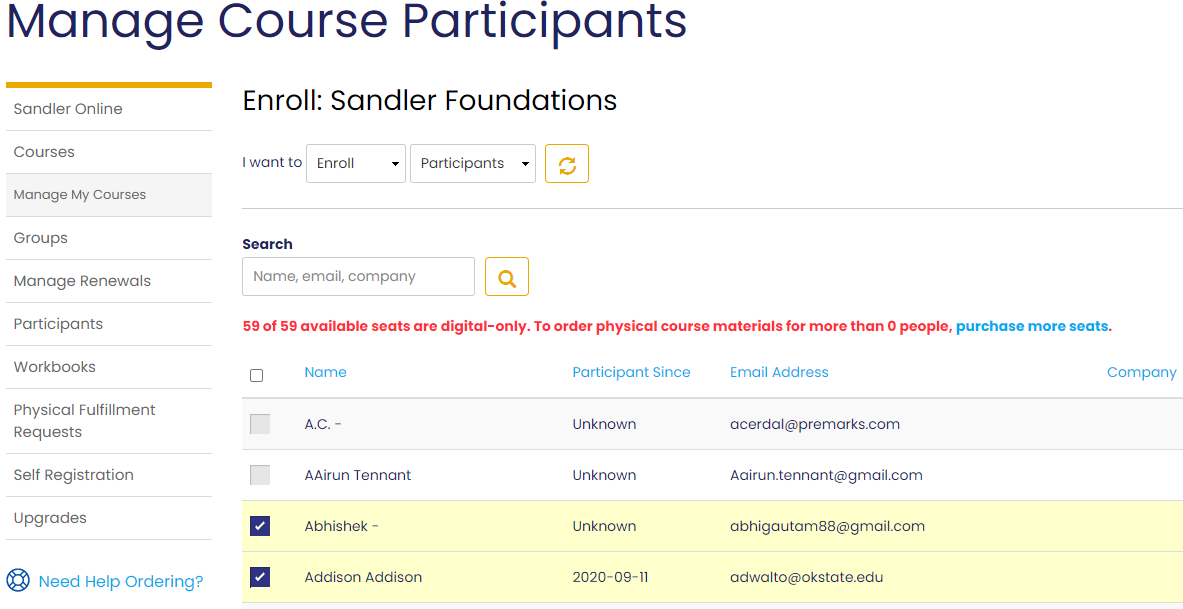The image size is (1183, 609).
Task: Click the Need Help Ordering? link
Action: [121, 582]
